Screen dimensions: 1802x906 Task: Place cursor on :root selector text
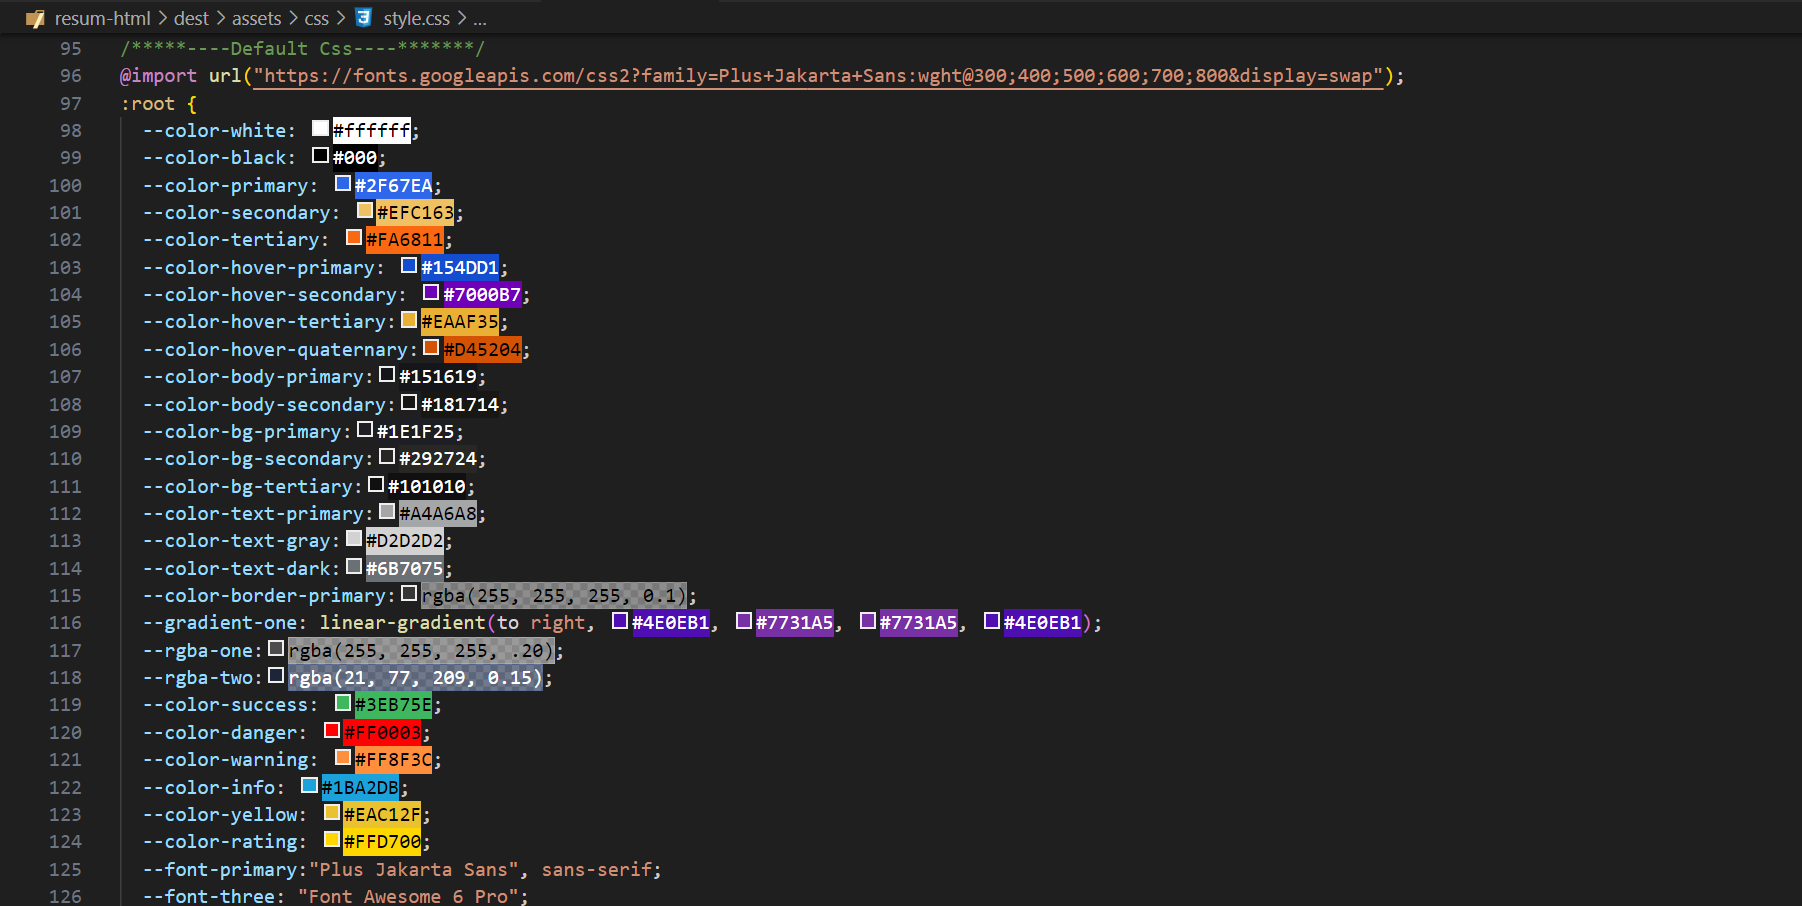click(x=147, y=104)
